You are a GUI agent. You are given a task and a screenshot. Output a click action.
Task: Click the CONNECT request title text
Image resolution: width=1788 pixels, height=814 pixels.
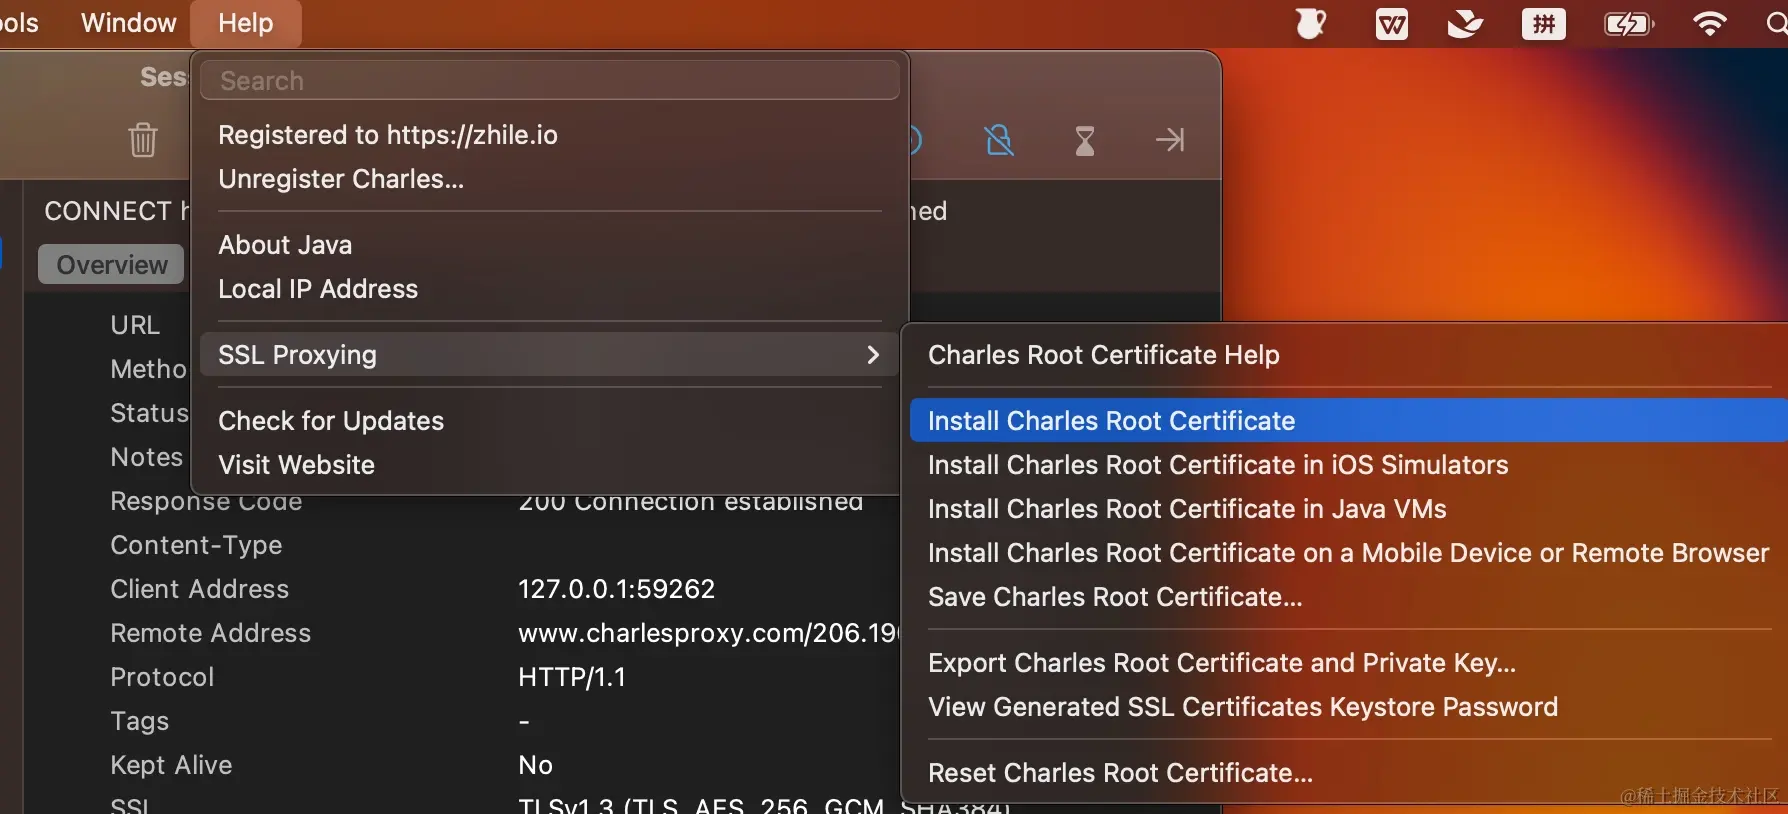tap(116, 211)
